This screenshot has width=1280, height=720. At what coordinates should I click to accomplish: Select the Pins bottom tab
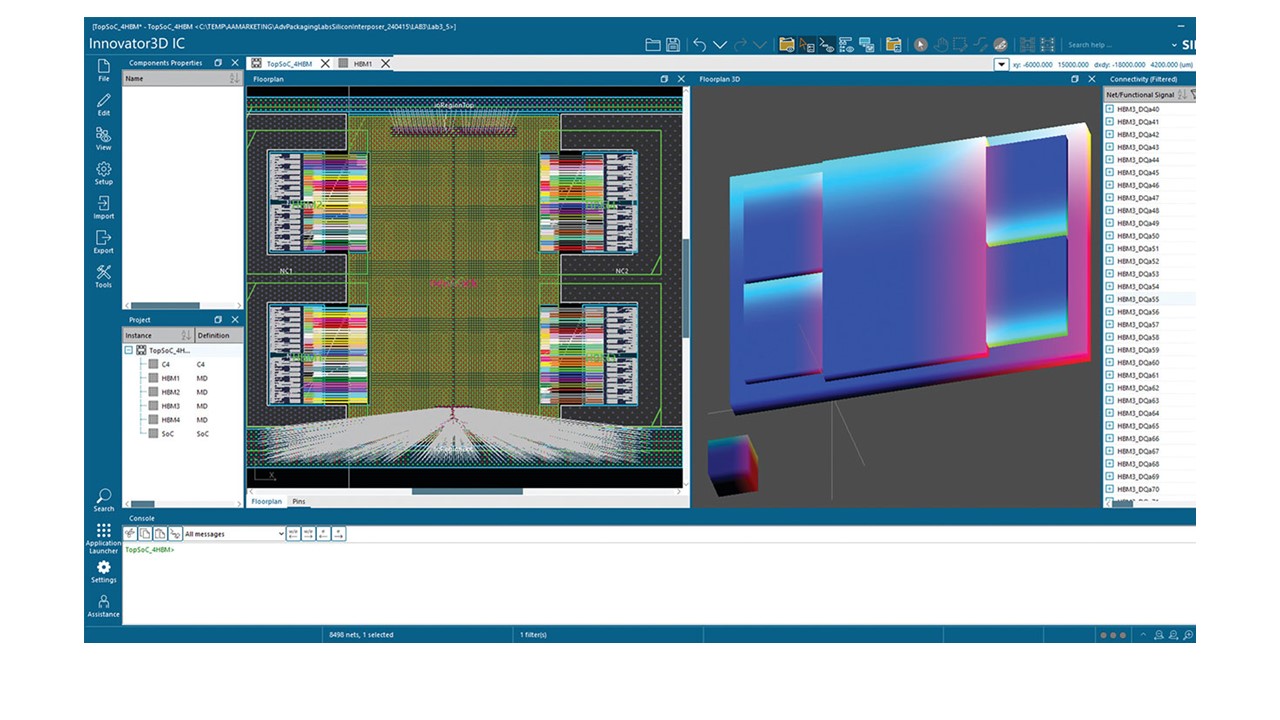coord(299,501)
